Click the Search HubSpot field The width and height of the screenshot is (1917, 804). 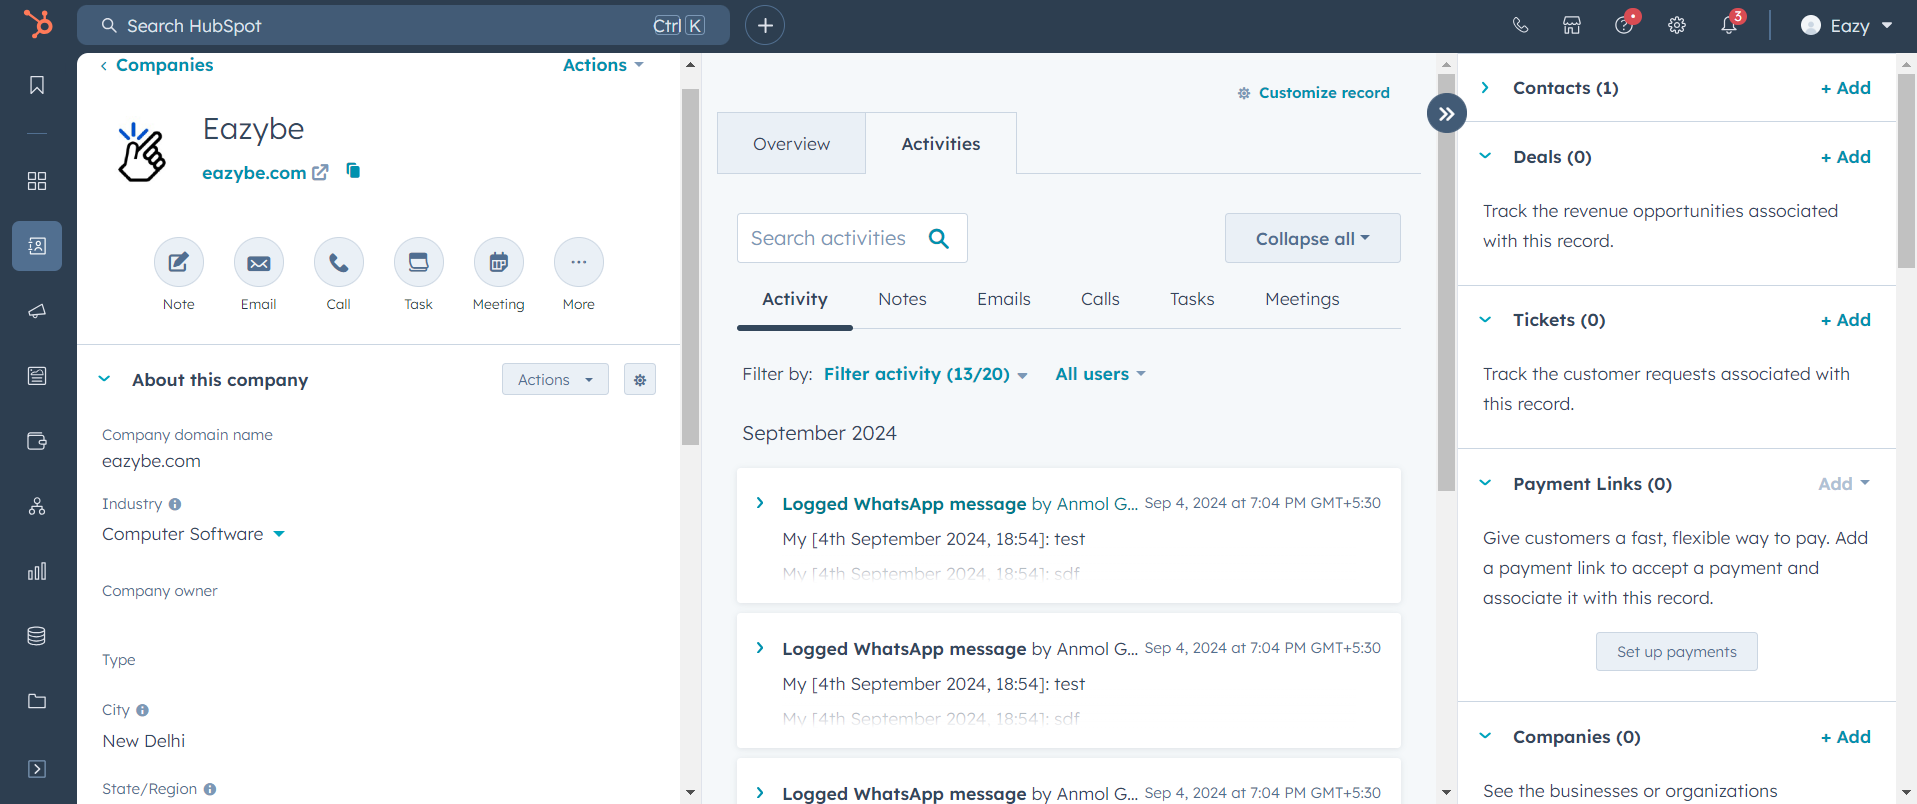point(403,25)
